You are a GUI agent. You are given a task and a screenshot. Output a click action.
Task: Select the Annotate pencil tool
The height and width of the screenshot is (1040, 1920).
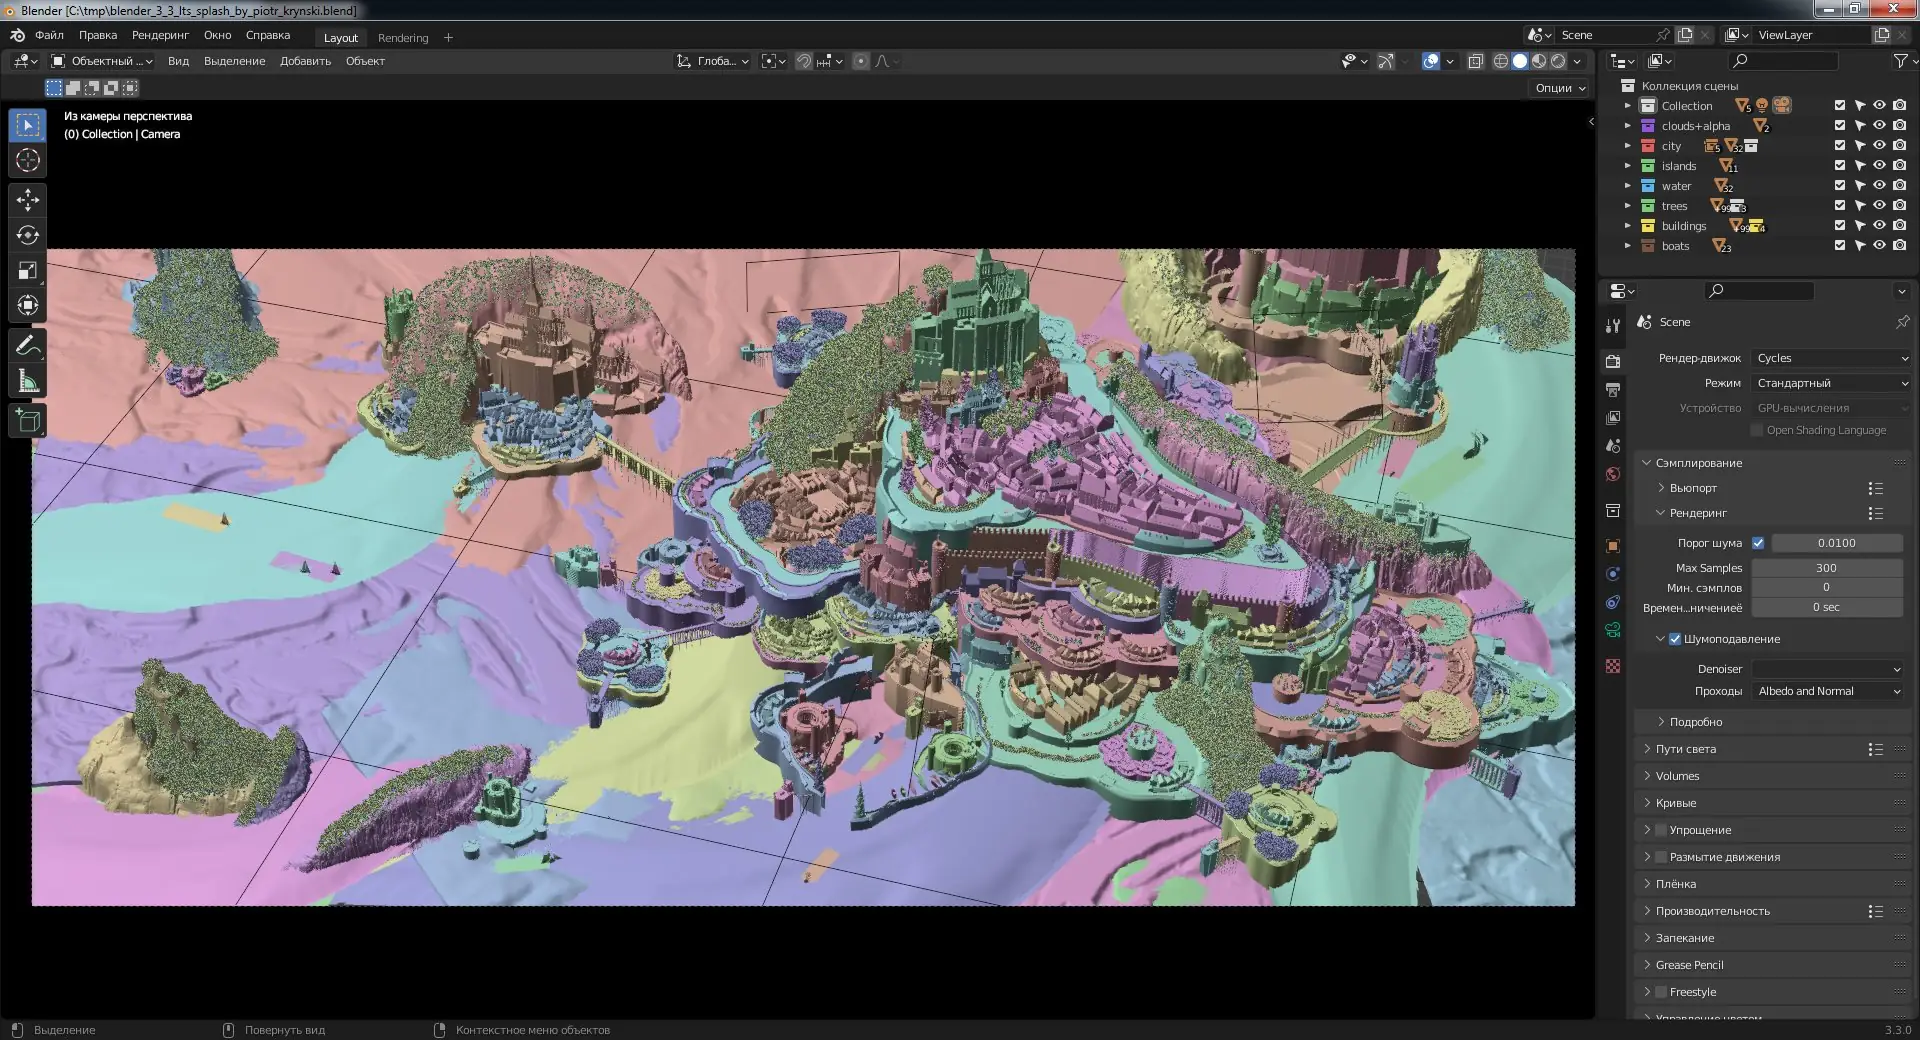tap(28, 346)
